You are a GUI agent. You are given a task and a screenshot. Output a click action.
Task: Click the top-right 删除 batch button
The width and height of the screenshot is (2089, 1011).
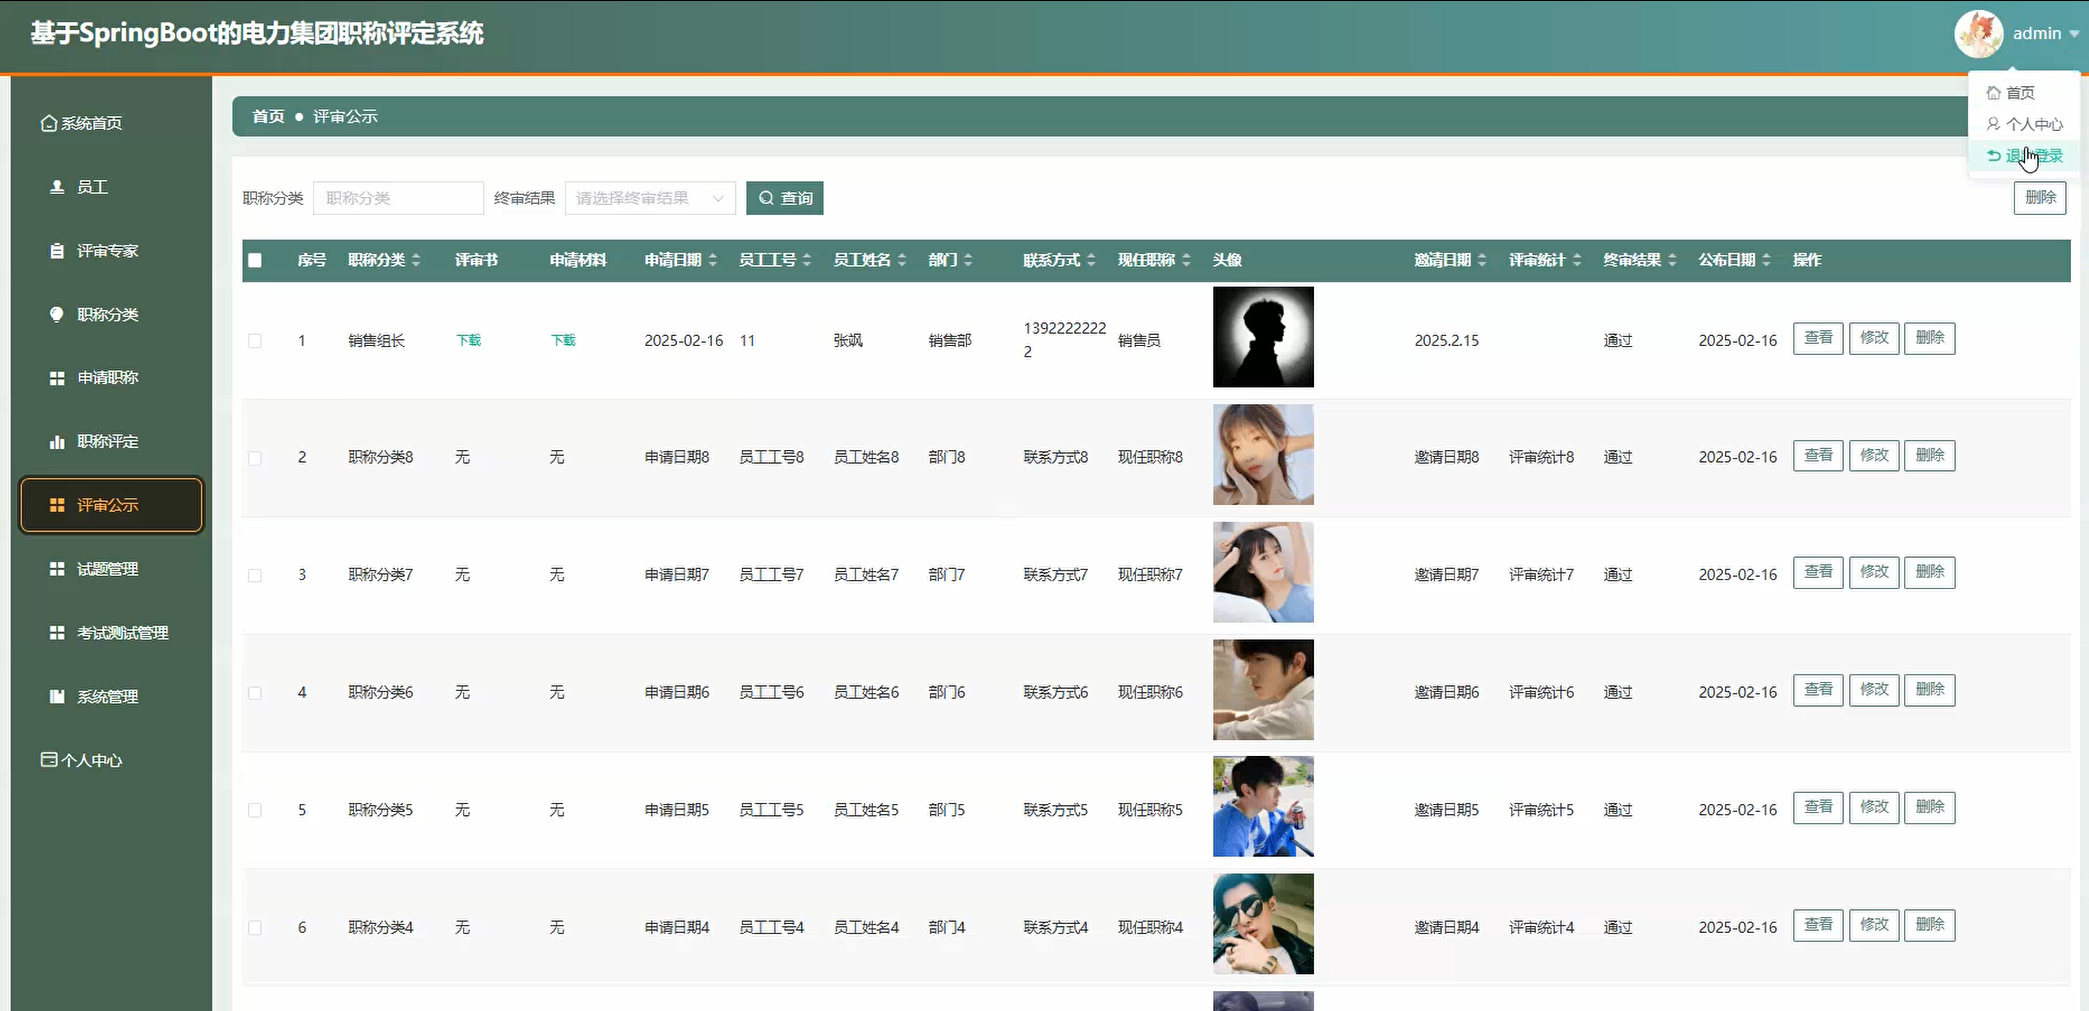tap(2040, 198)
